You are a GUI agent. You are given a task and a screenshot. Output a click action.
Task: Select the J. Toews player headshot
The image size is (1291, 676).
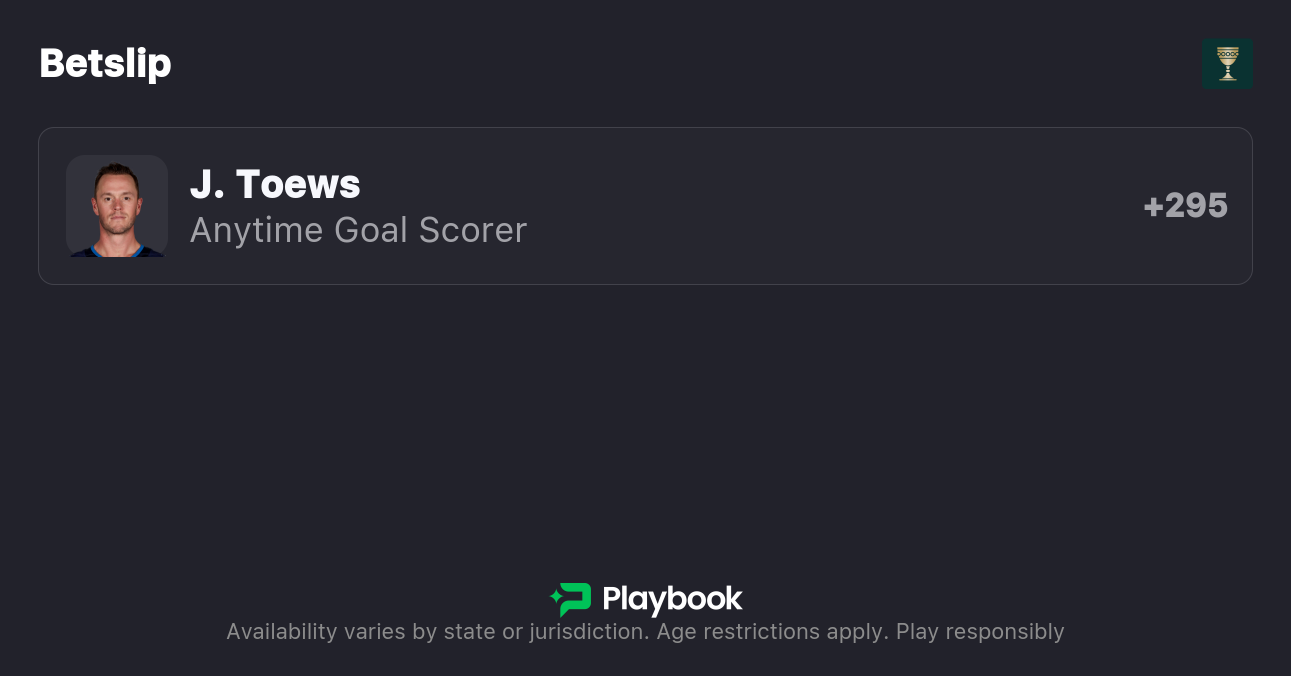tap(116, 206)
